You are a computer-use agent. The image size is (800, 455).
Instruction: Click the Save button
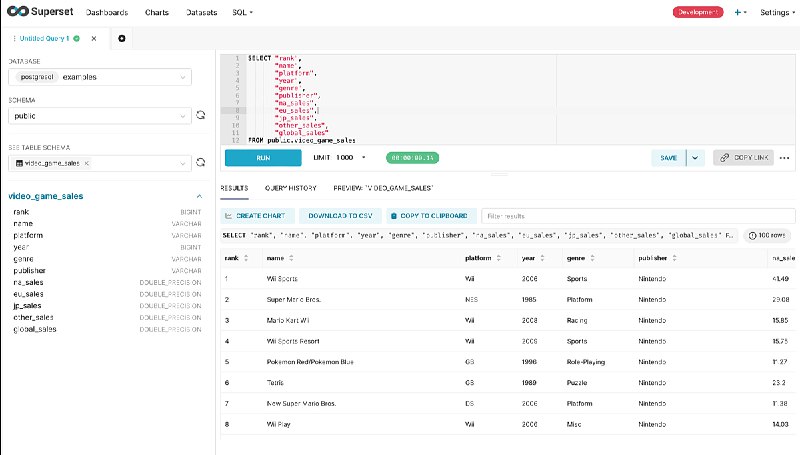(x=668, y=158)
